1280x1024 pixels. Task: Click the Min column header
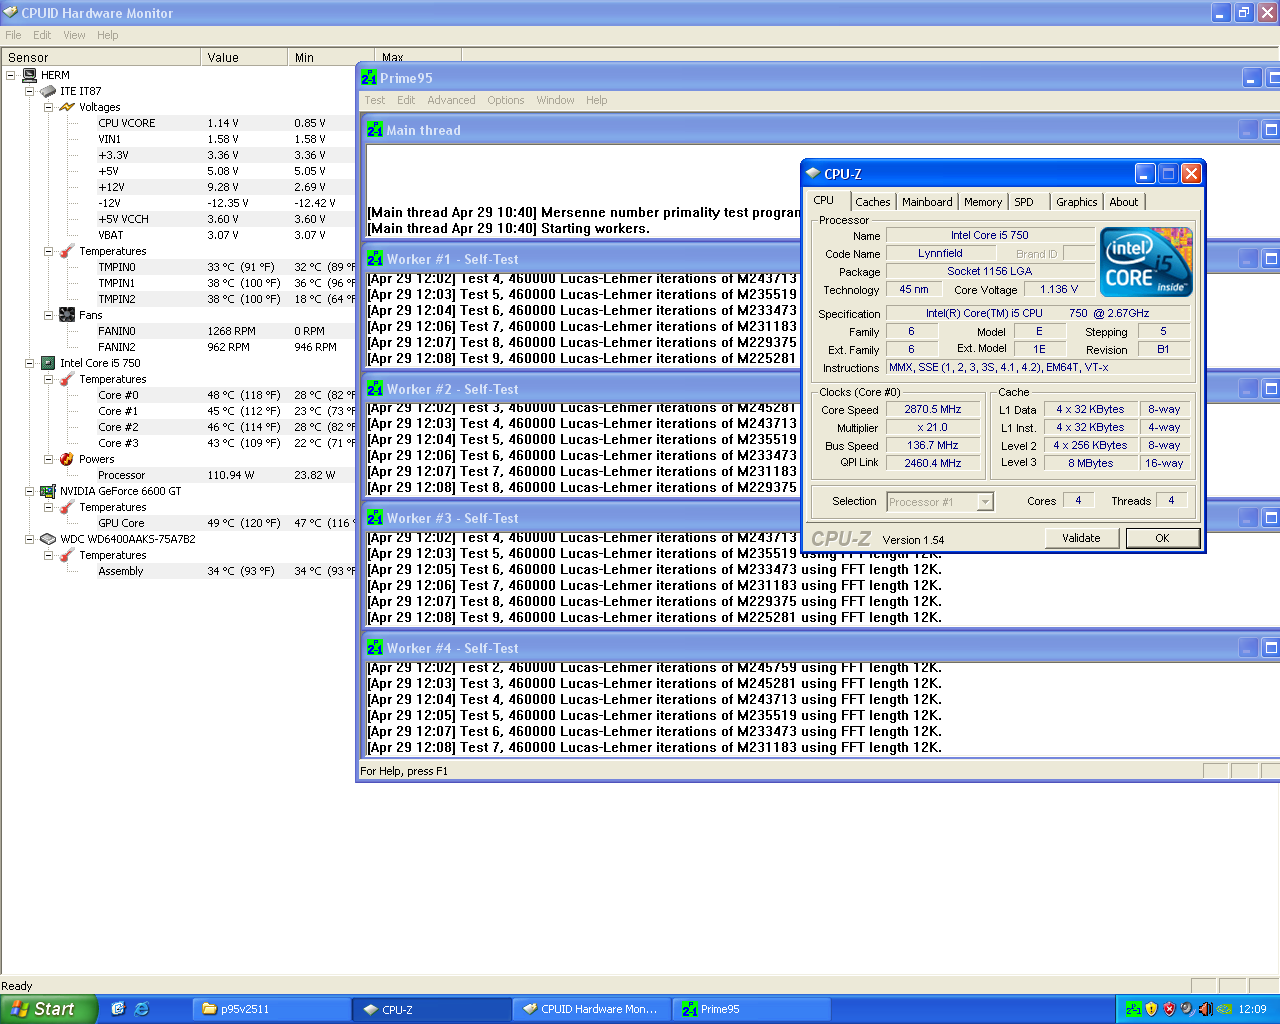pos(331,57)
